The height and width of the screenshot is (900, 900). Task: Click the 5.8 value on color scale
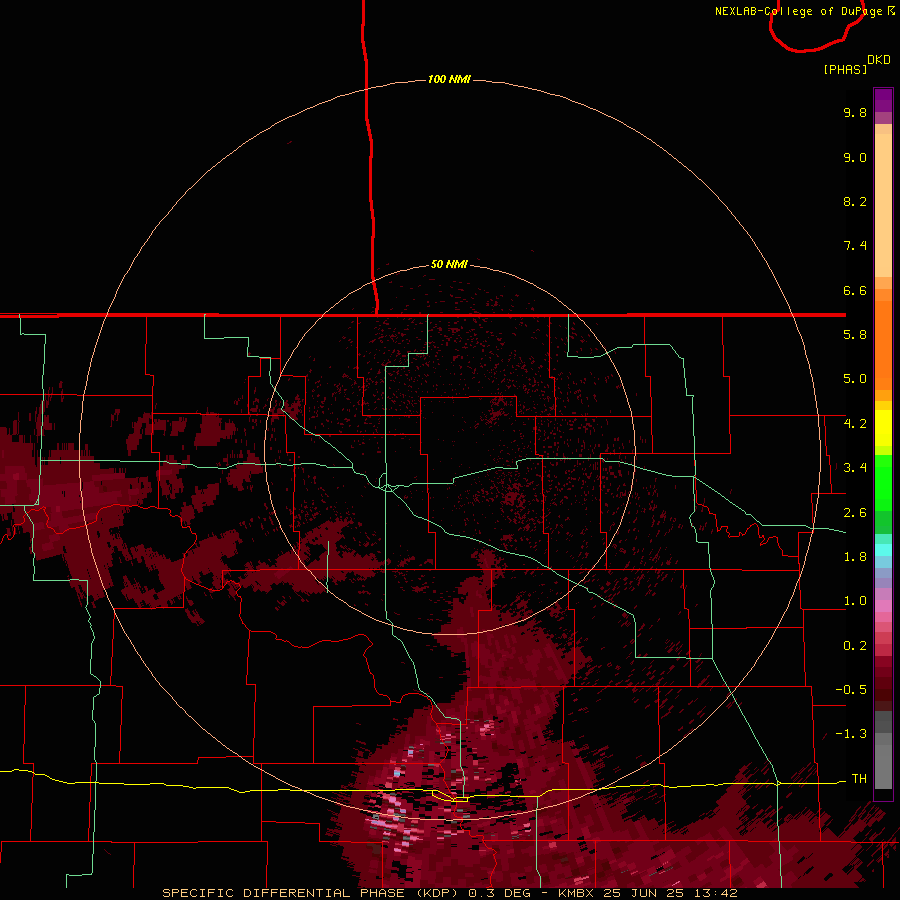(x=855, y=335)
